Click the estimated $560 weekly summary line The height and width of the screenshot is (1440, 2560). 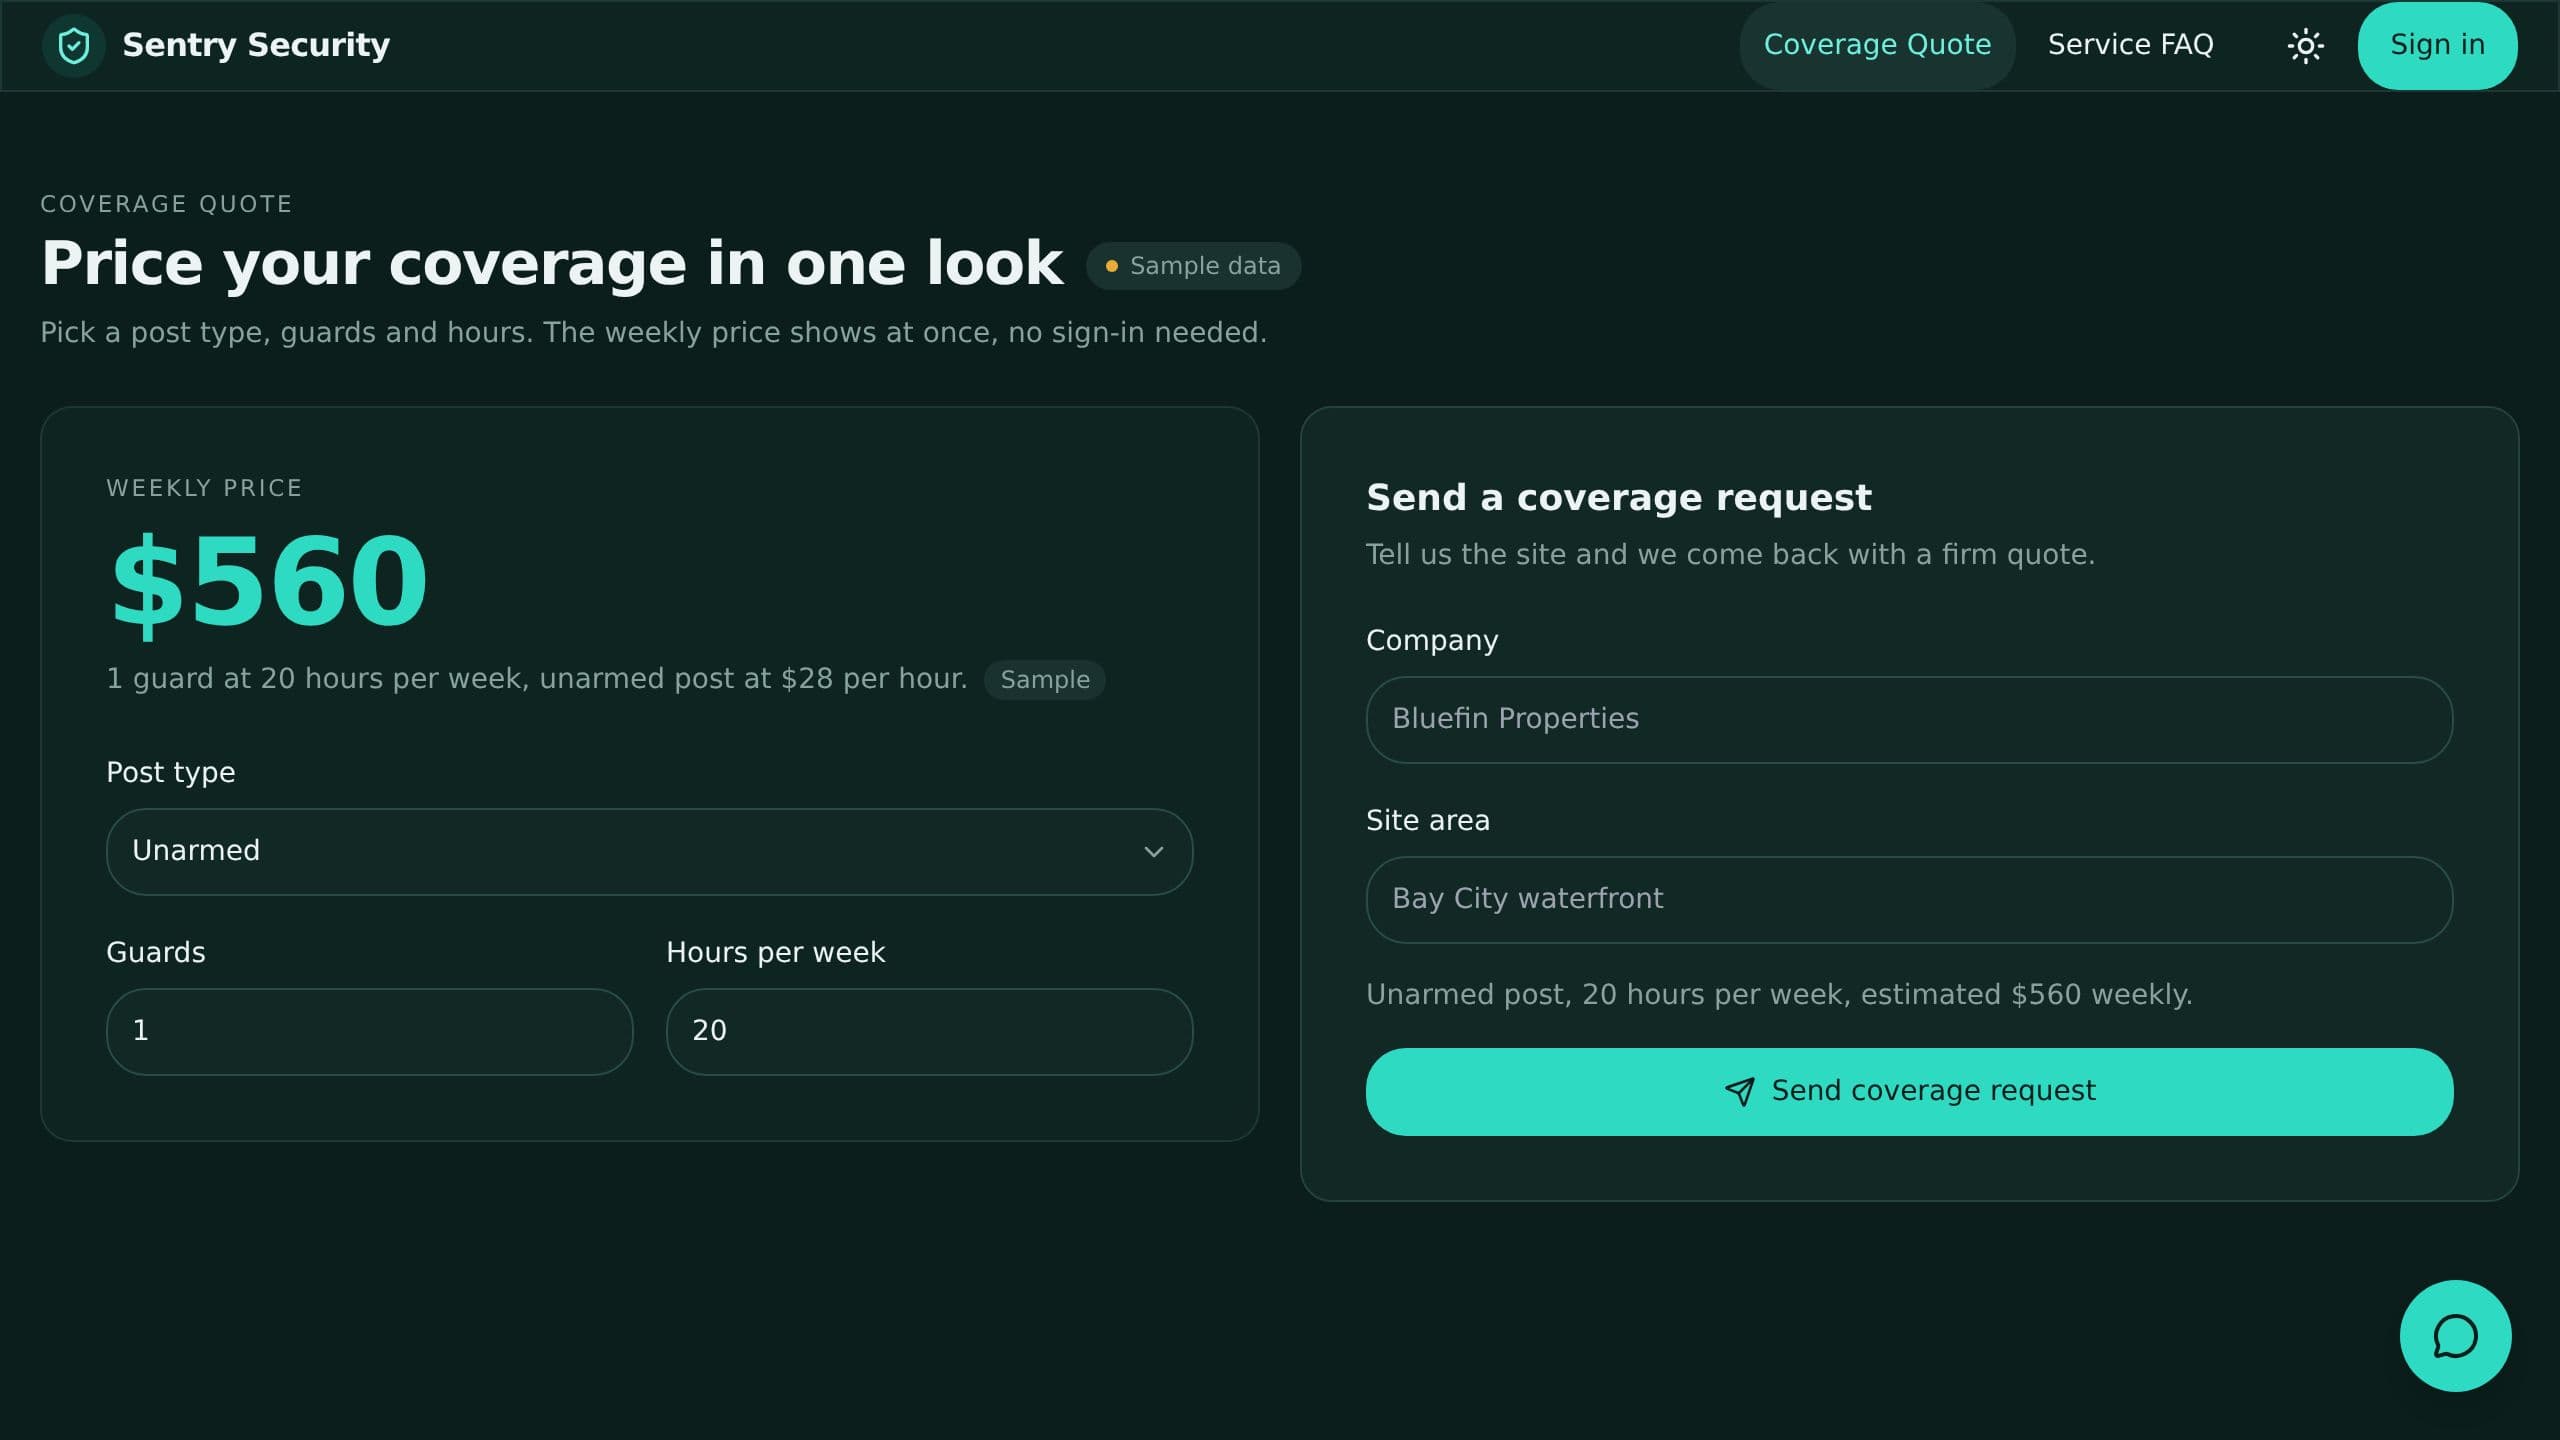tap(1779, 995)
